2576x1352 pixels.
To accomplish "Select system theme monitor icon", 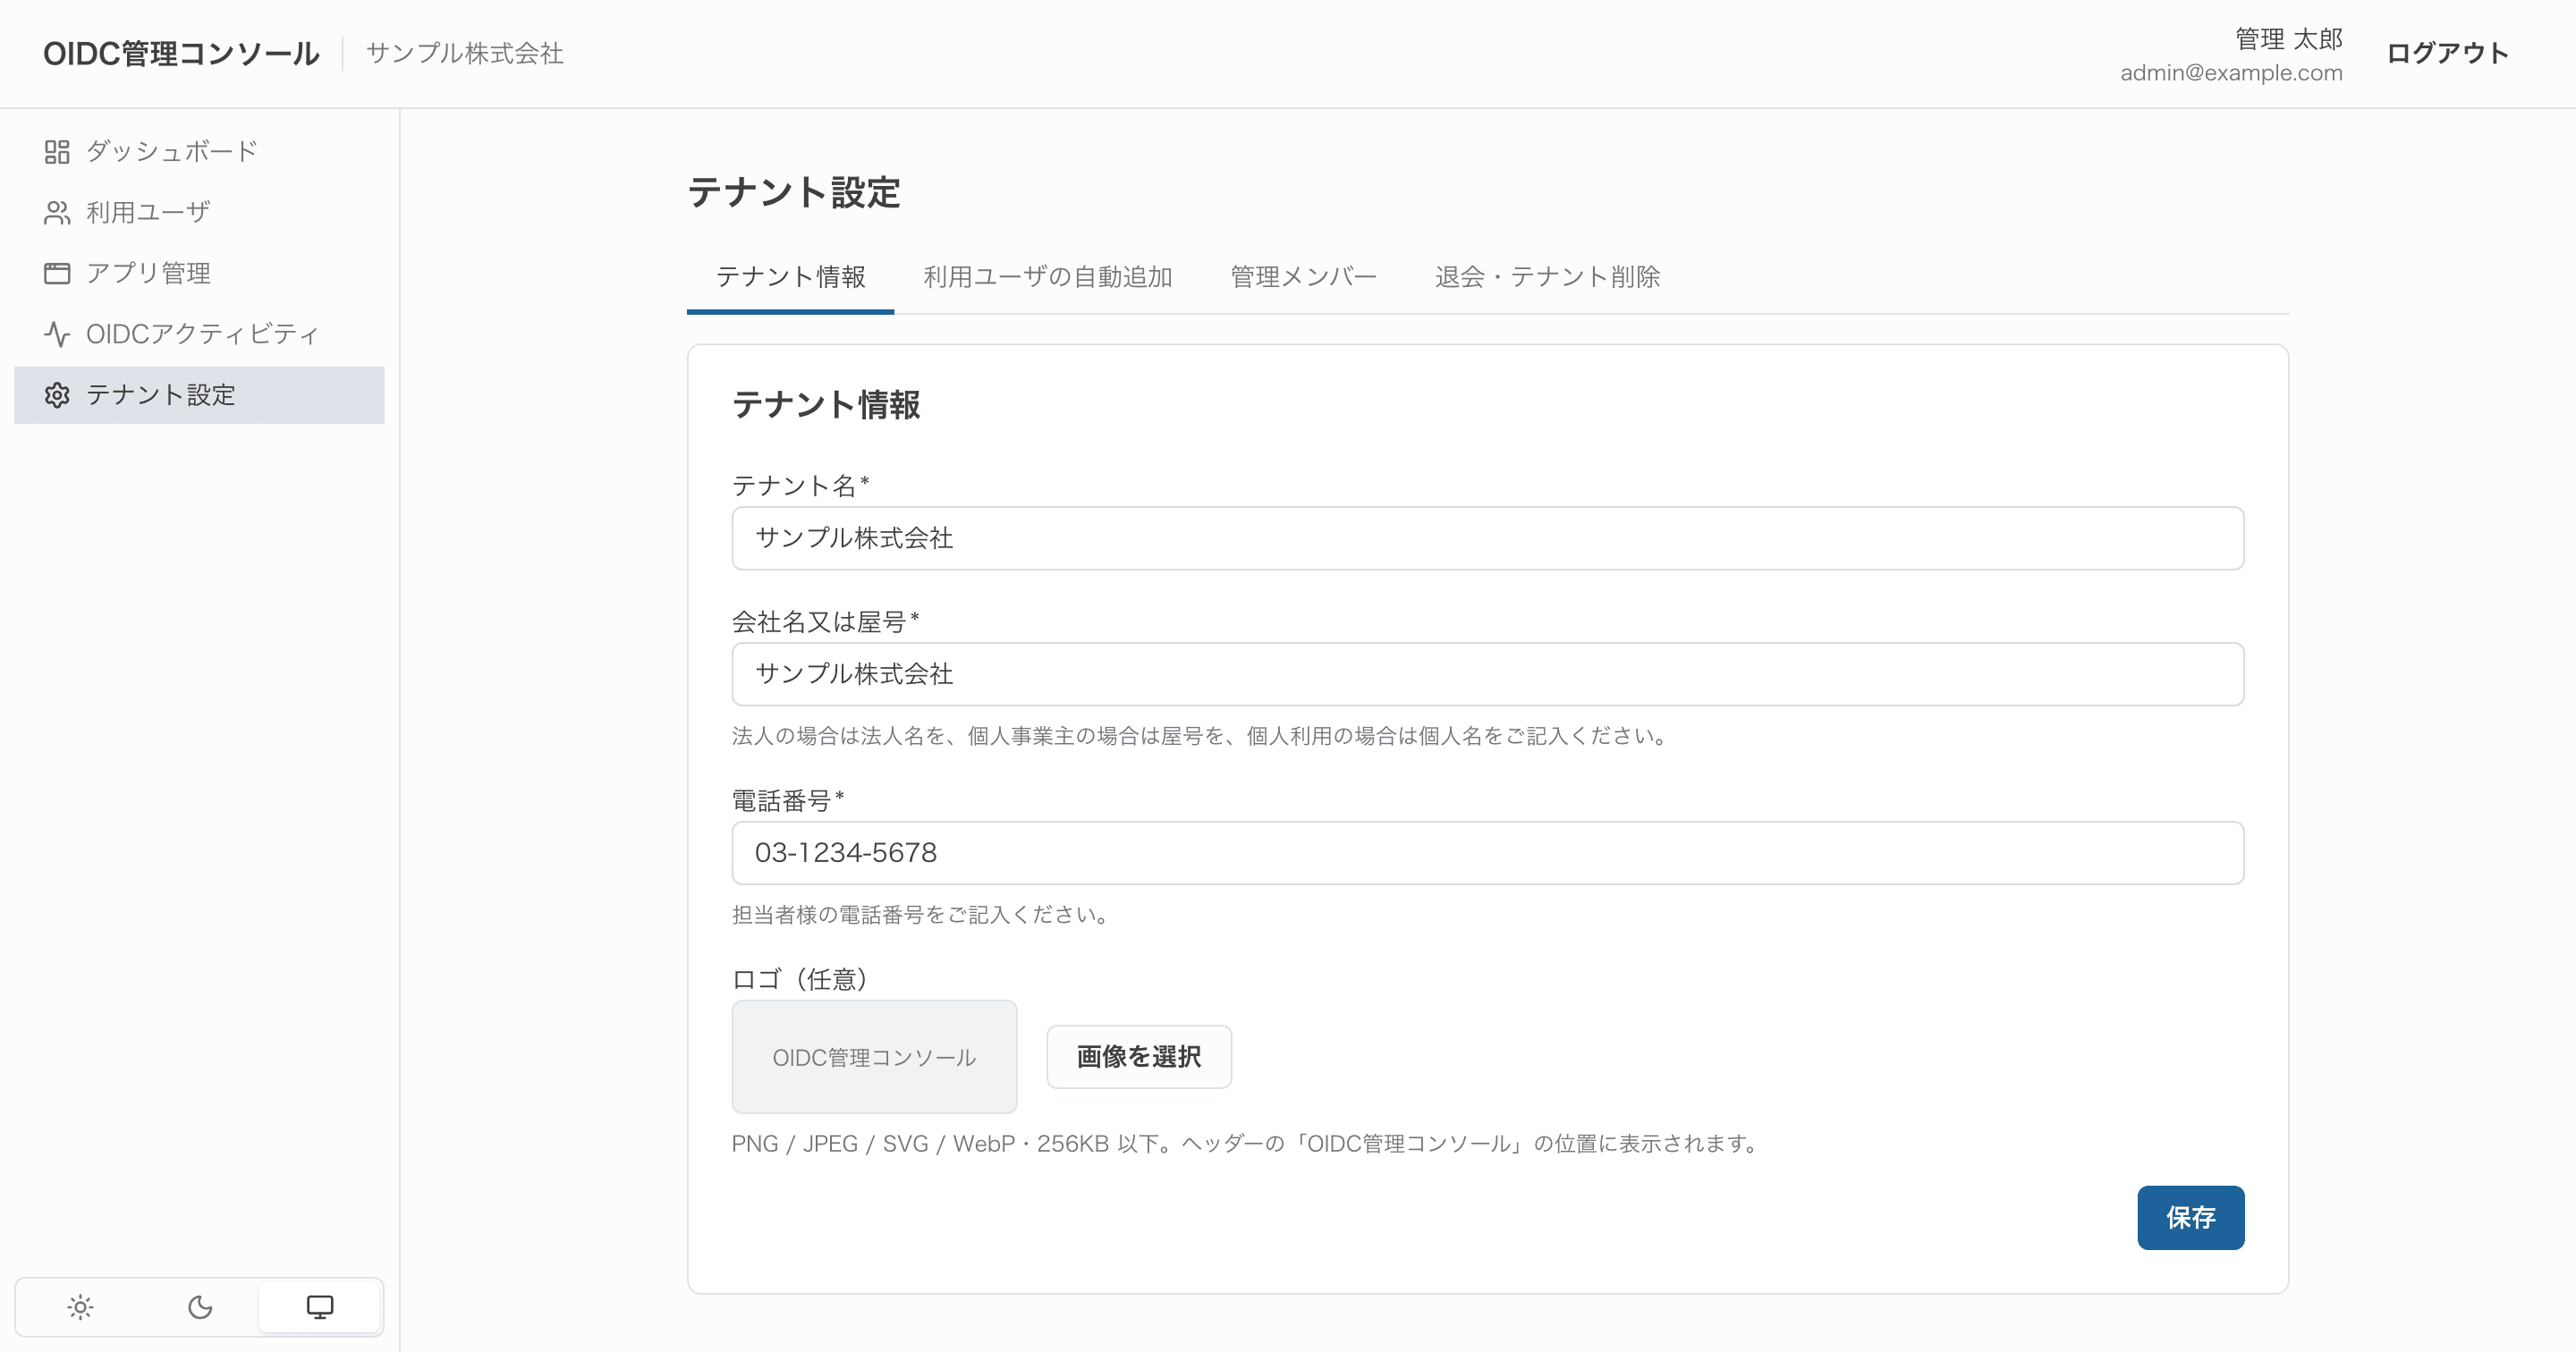I will pos(319,1307).
